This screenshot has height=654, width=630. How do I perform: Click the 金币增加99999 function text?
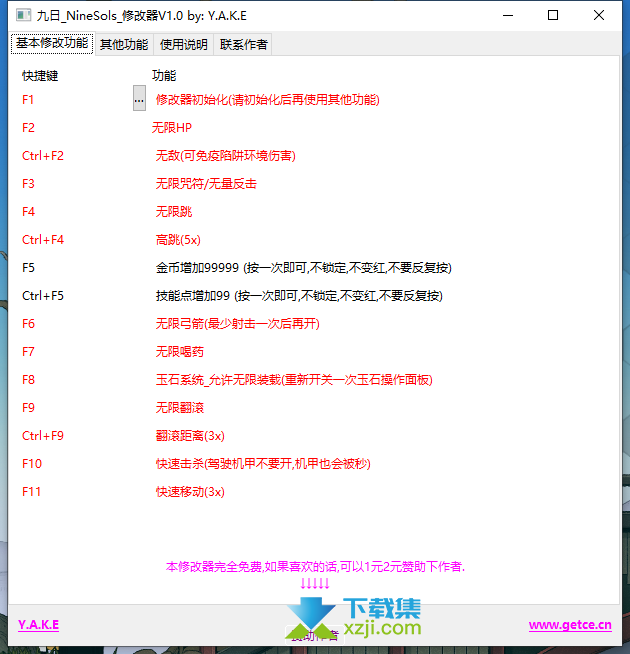point(304,268)
